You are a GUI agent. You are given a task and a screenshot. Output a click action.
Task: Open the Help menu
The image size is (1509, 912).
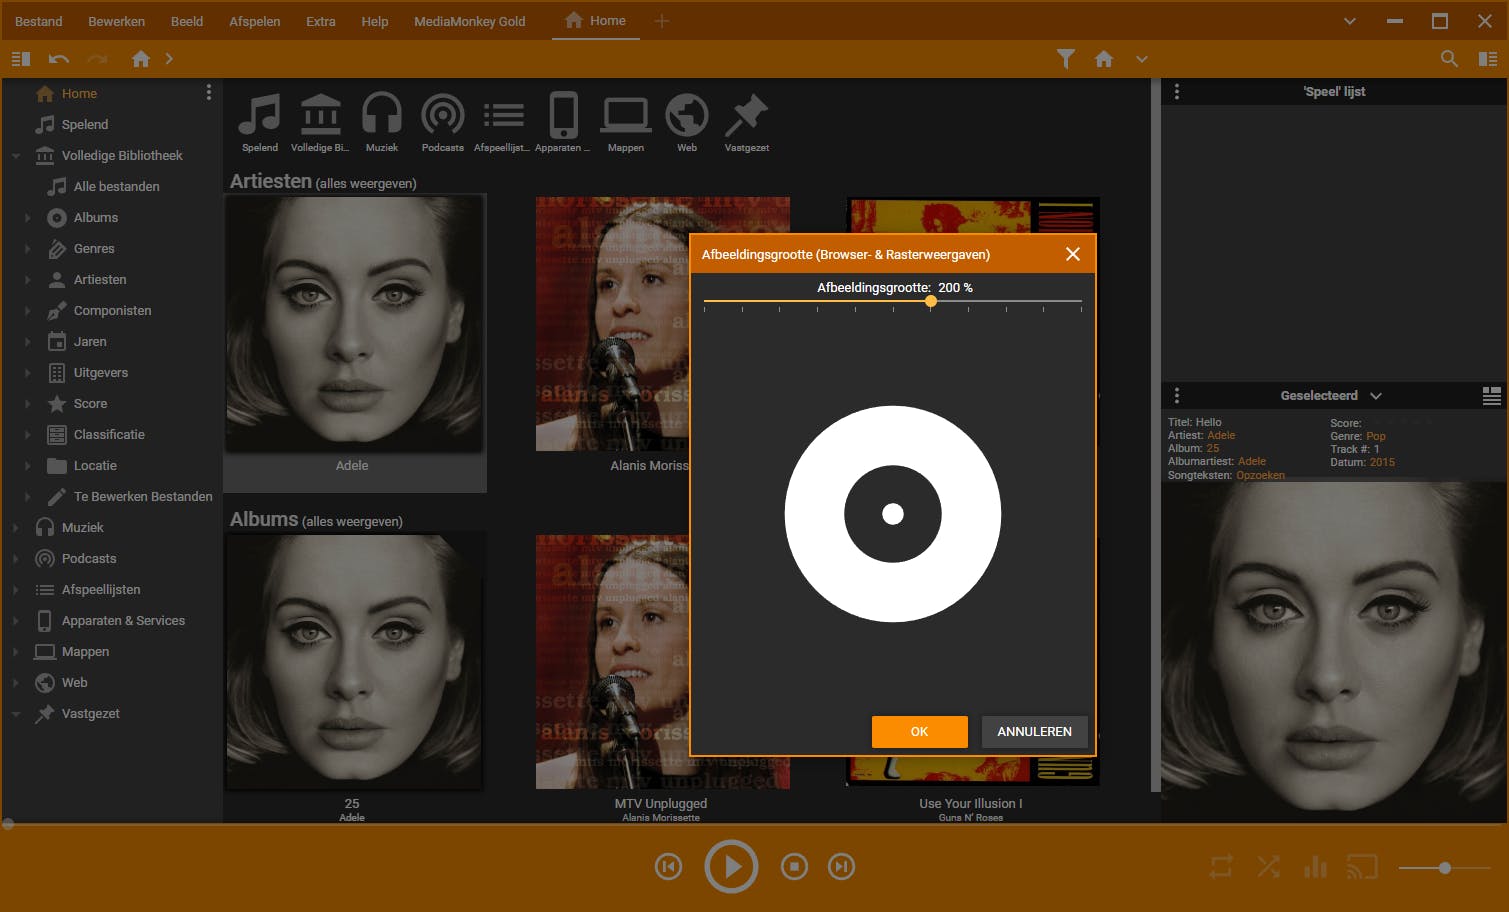[375, 21]
